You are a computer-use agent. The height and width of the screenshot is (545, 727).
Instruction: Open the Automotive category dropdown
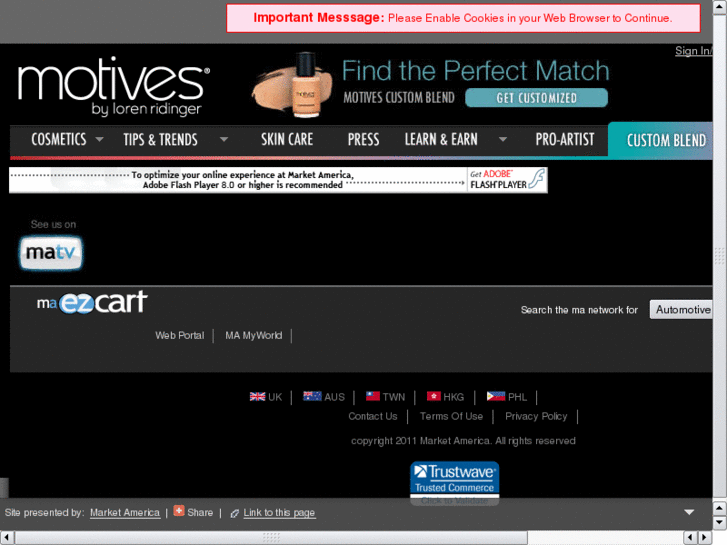point(681,310)
